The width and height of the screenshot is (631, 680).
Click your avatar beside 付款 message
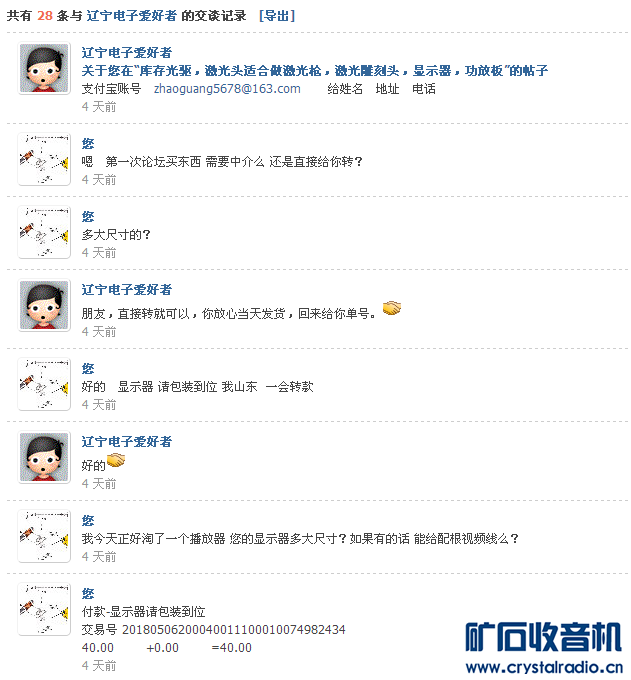click(x=44, y=609)
